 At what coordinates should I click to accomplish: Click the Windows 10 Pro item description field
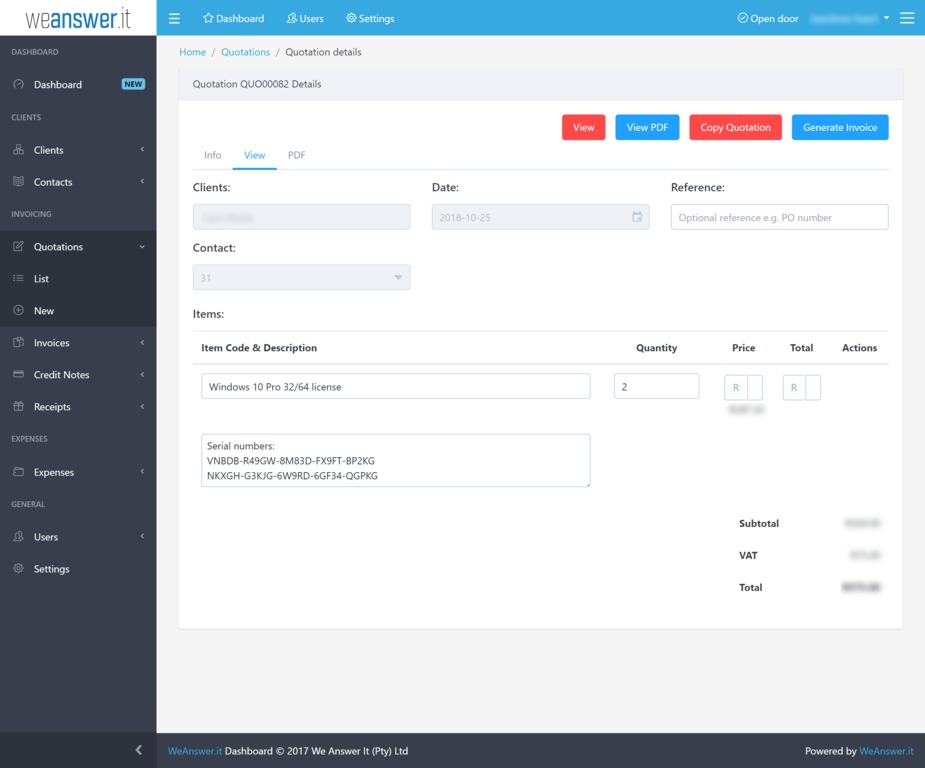395,386
